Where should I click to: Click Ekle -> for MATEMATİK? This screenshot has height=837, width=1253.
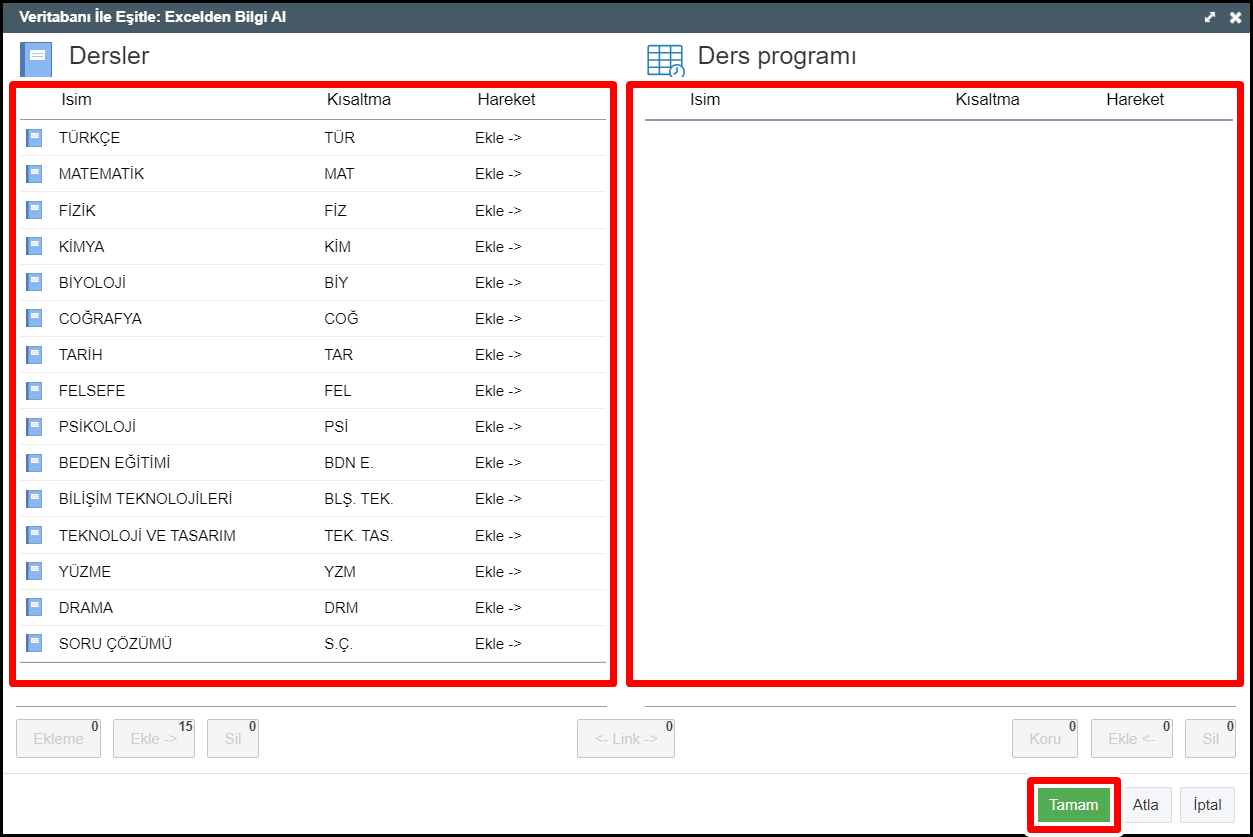click(x=498, y=174)
